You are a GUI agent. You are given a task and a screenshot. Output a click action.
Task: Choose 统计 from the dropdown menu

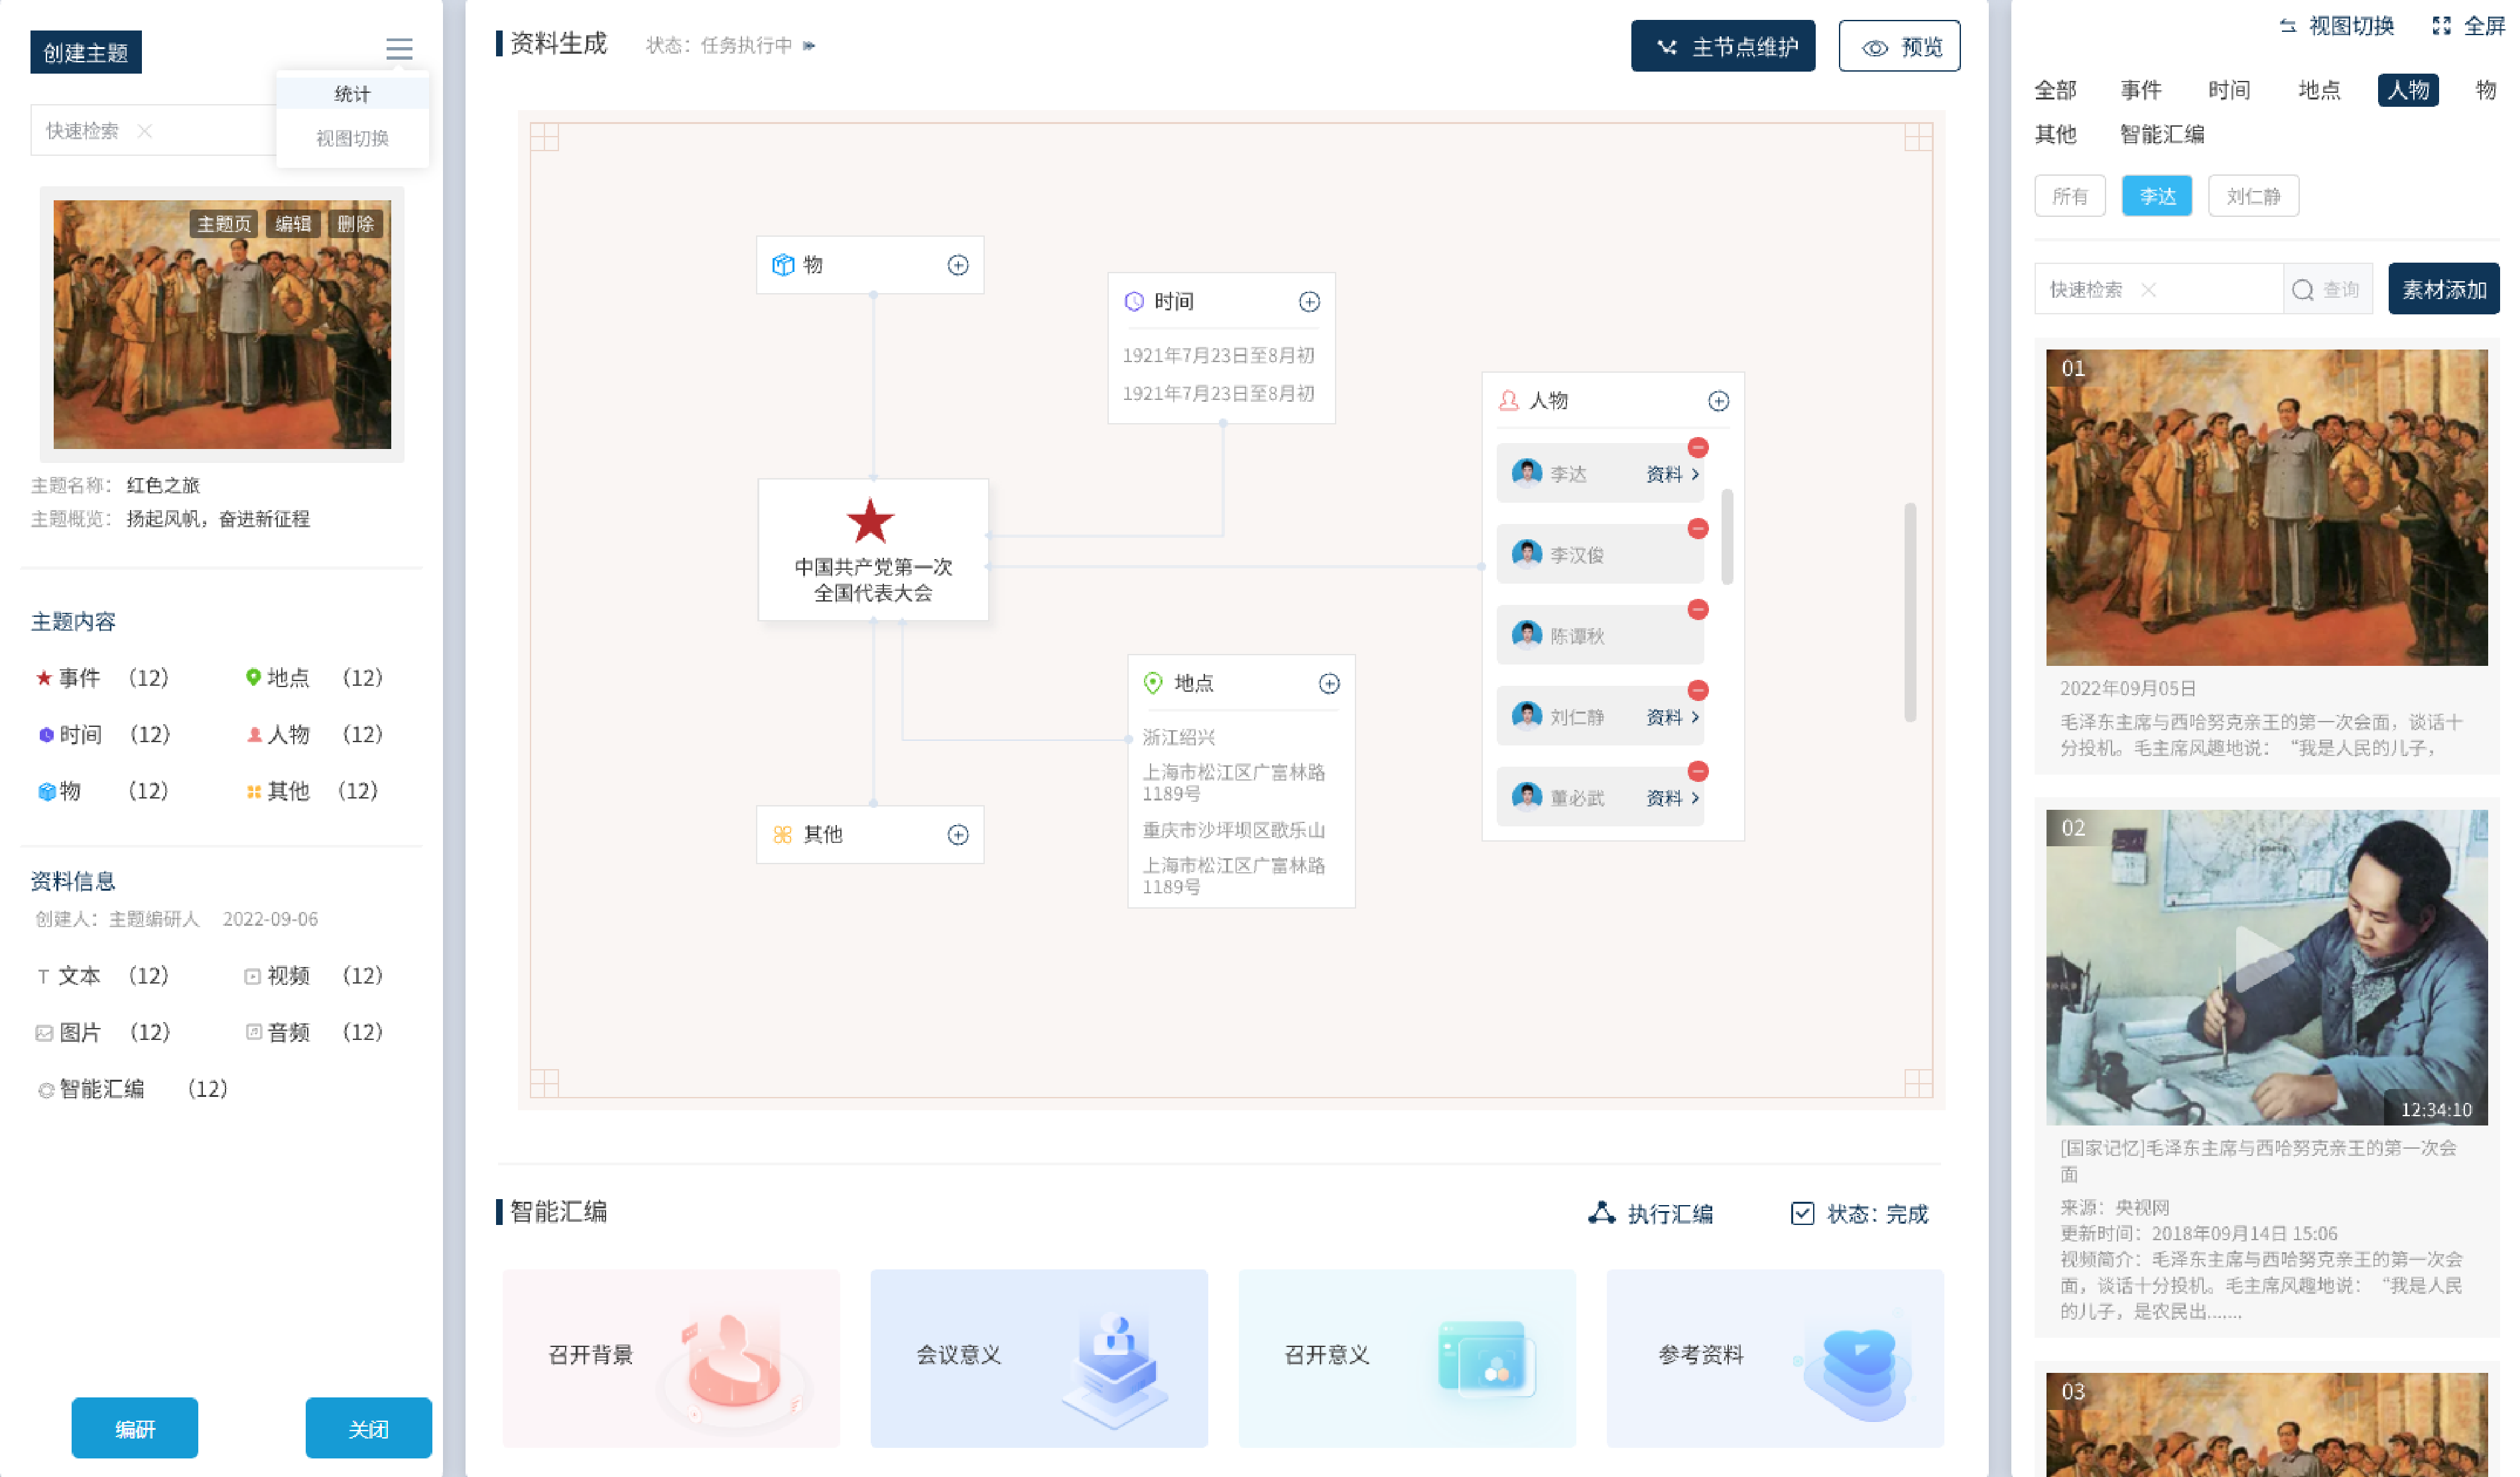click(x=352, y=94)
